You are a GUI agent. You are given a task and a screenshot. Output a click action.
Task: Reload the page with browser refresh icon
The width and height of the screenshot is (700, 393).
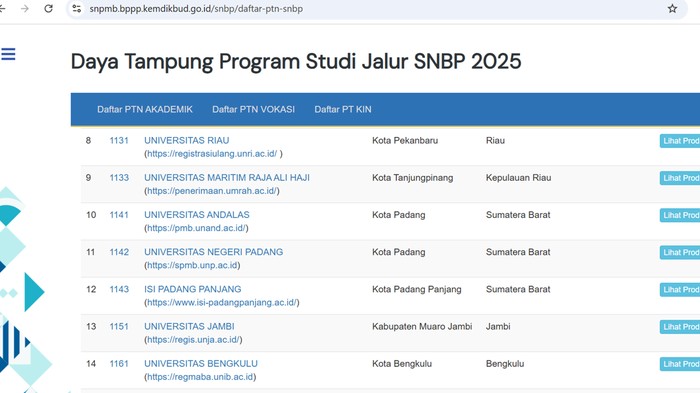(x=48, y=8)
